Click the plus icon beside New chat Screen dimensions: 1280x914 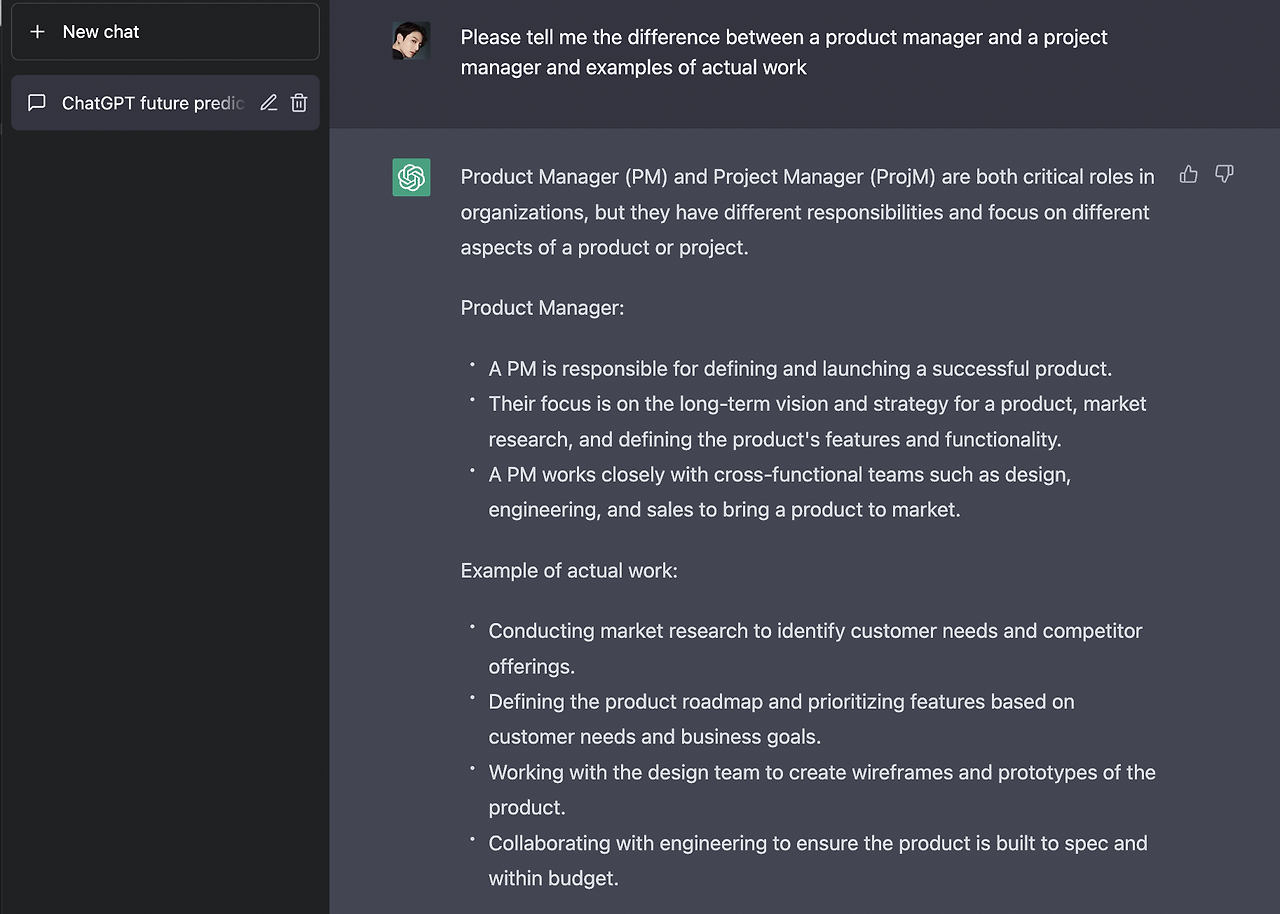tap(38, 32)
